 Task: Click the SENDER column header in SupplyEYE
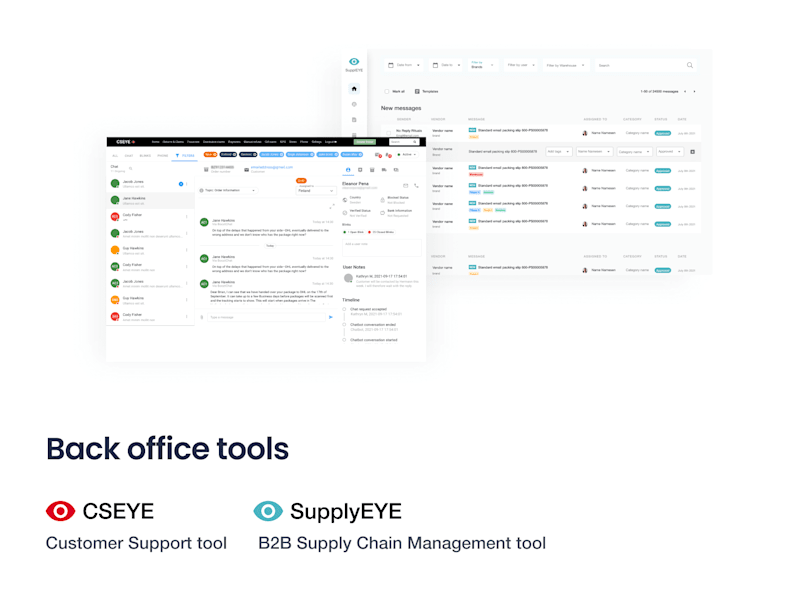pyautogui.click(x=404, y=119)
